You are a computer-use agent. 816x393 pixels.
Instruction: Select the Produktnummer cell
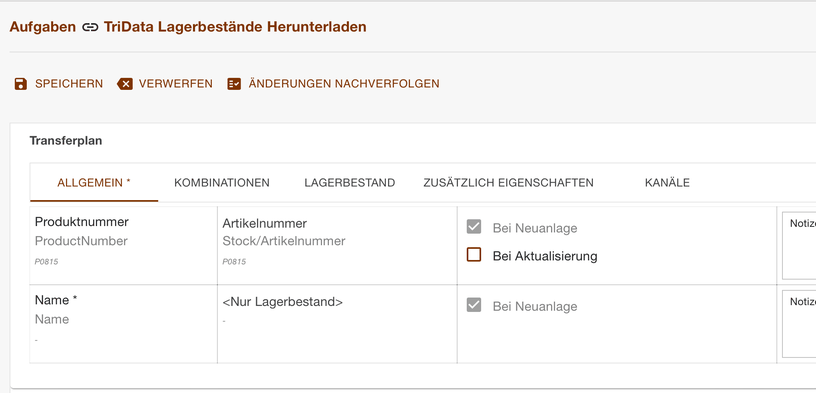tap(123, 246)
